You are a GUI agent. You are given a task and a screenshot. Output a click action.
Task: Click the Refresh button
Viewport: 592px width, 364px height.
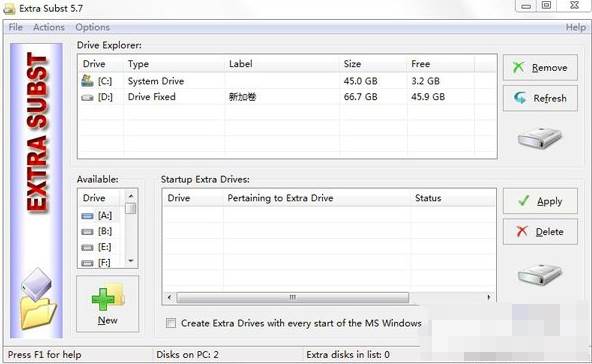click(540, 98)
